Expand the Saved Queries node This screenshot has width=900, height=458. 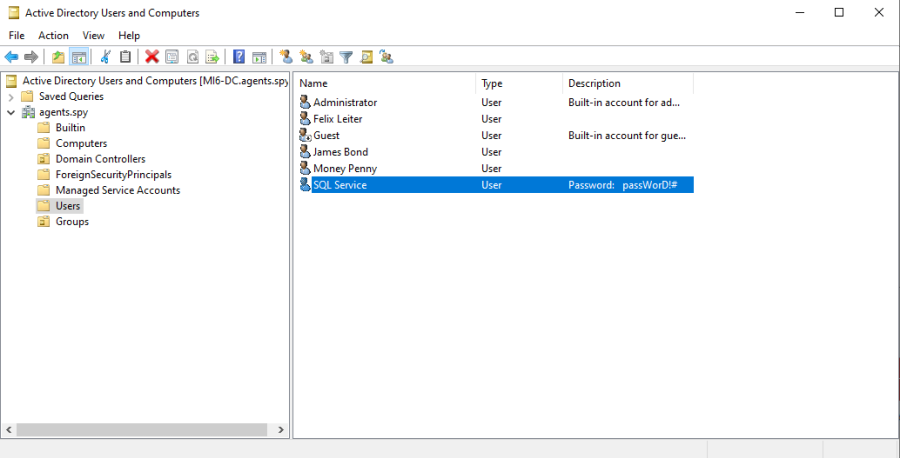10,96
